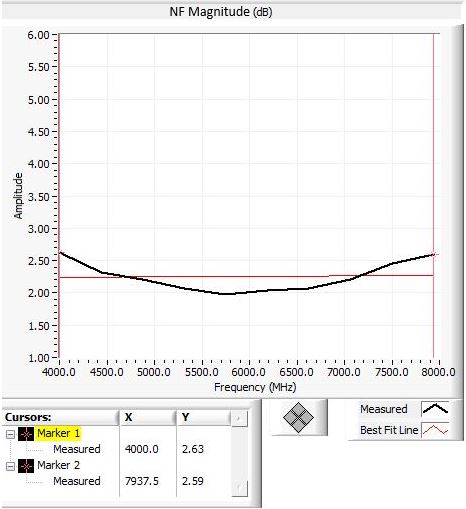Collapse the Marker 2 tree node
466x509 pixels.
pos(11,466)
